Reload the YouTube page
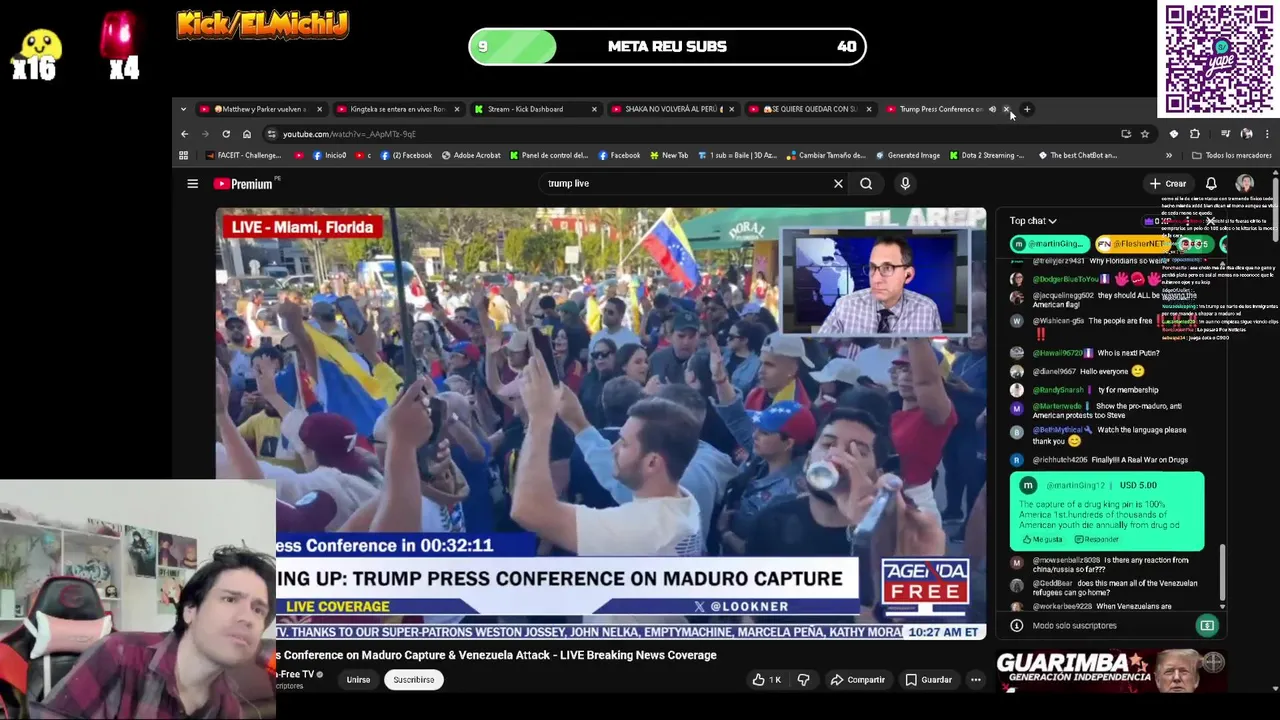Screen dimensions: 1280x720 coord(226,134)
